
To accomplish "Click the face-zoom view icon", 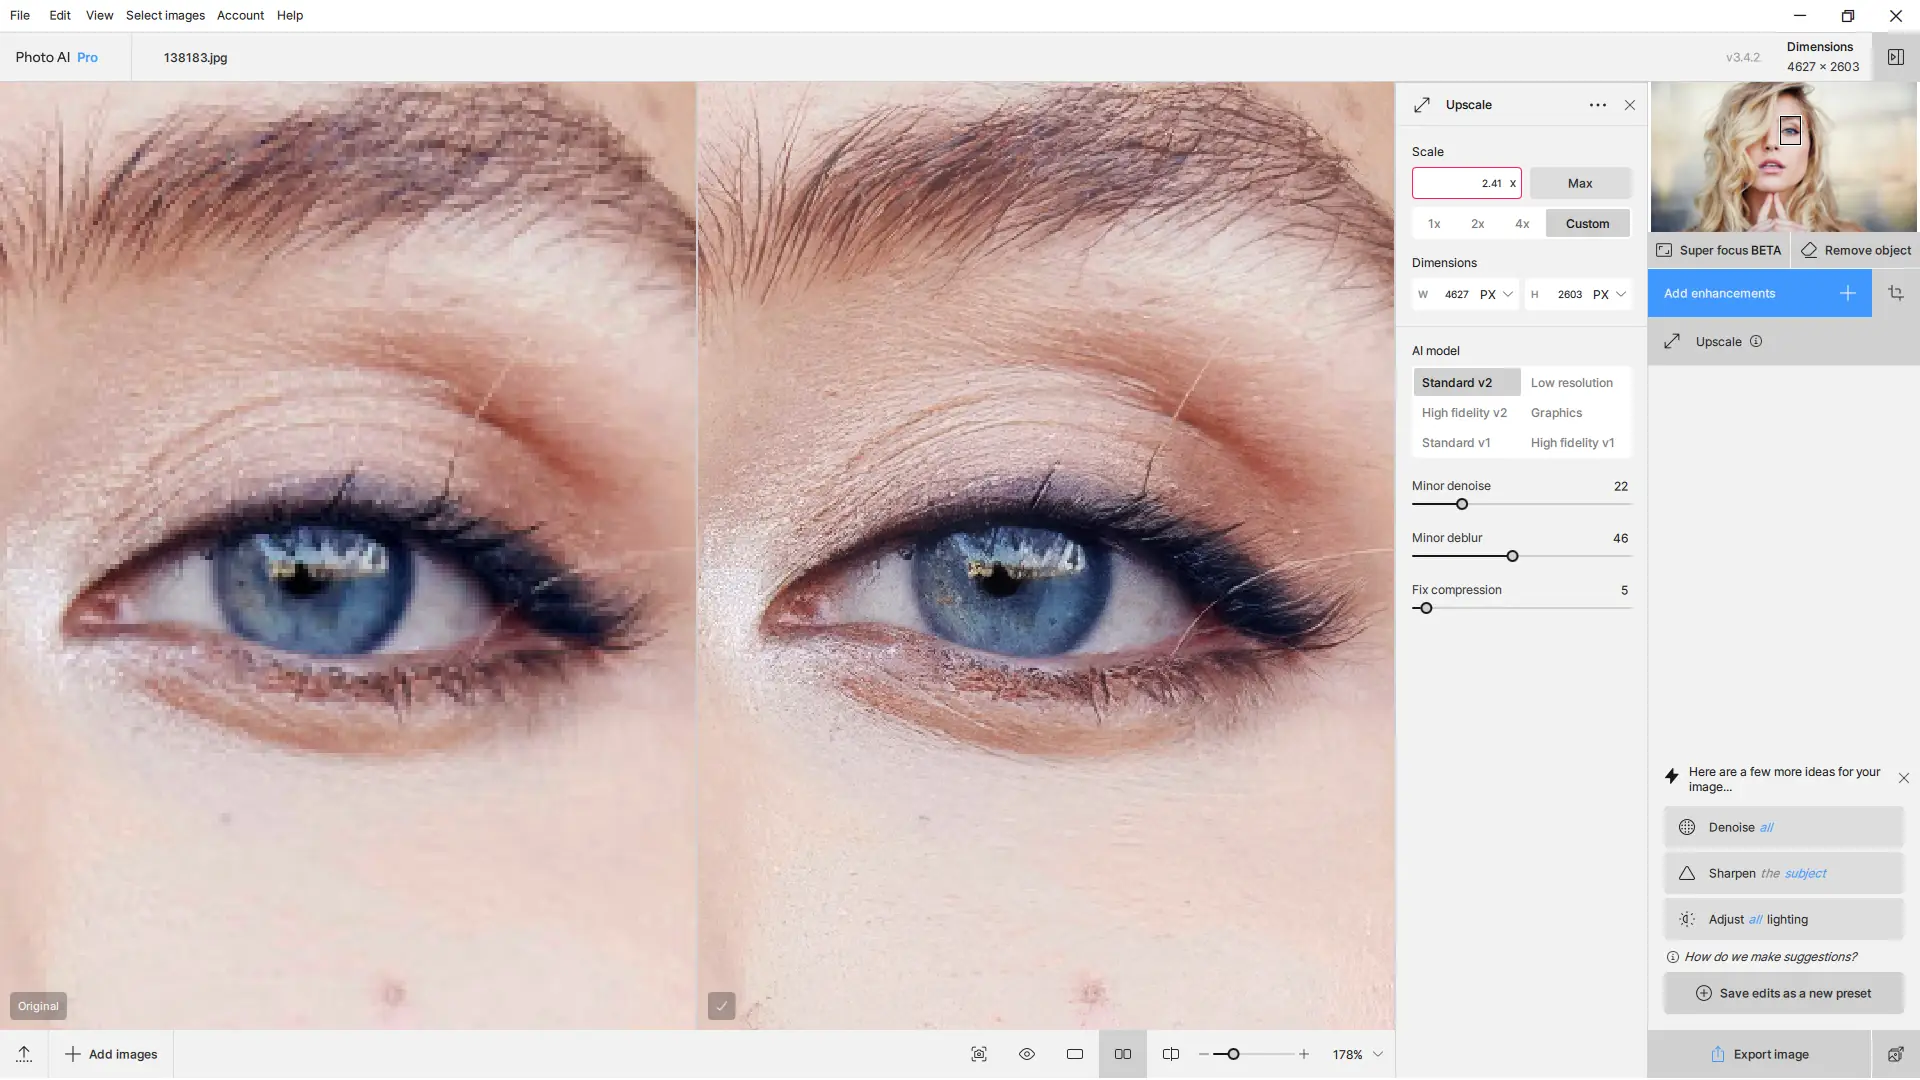I will point(978,1054).
